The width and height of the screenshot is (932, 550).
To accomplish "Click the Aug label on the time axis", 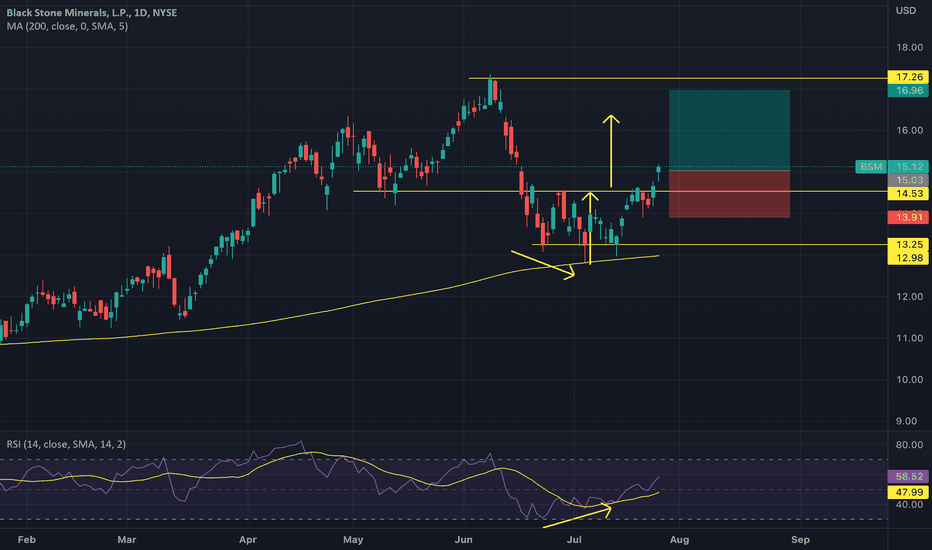I will 679,540.
